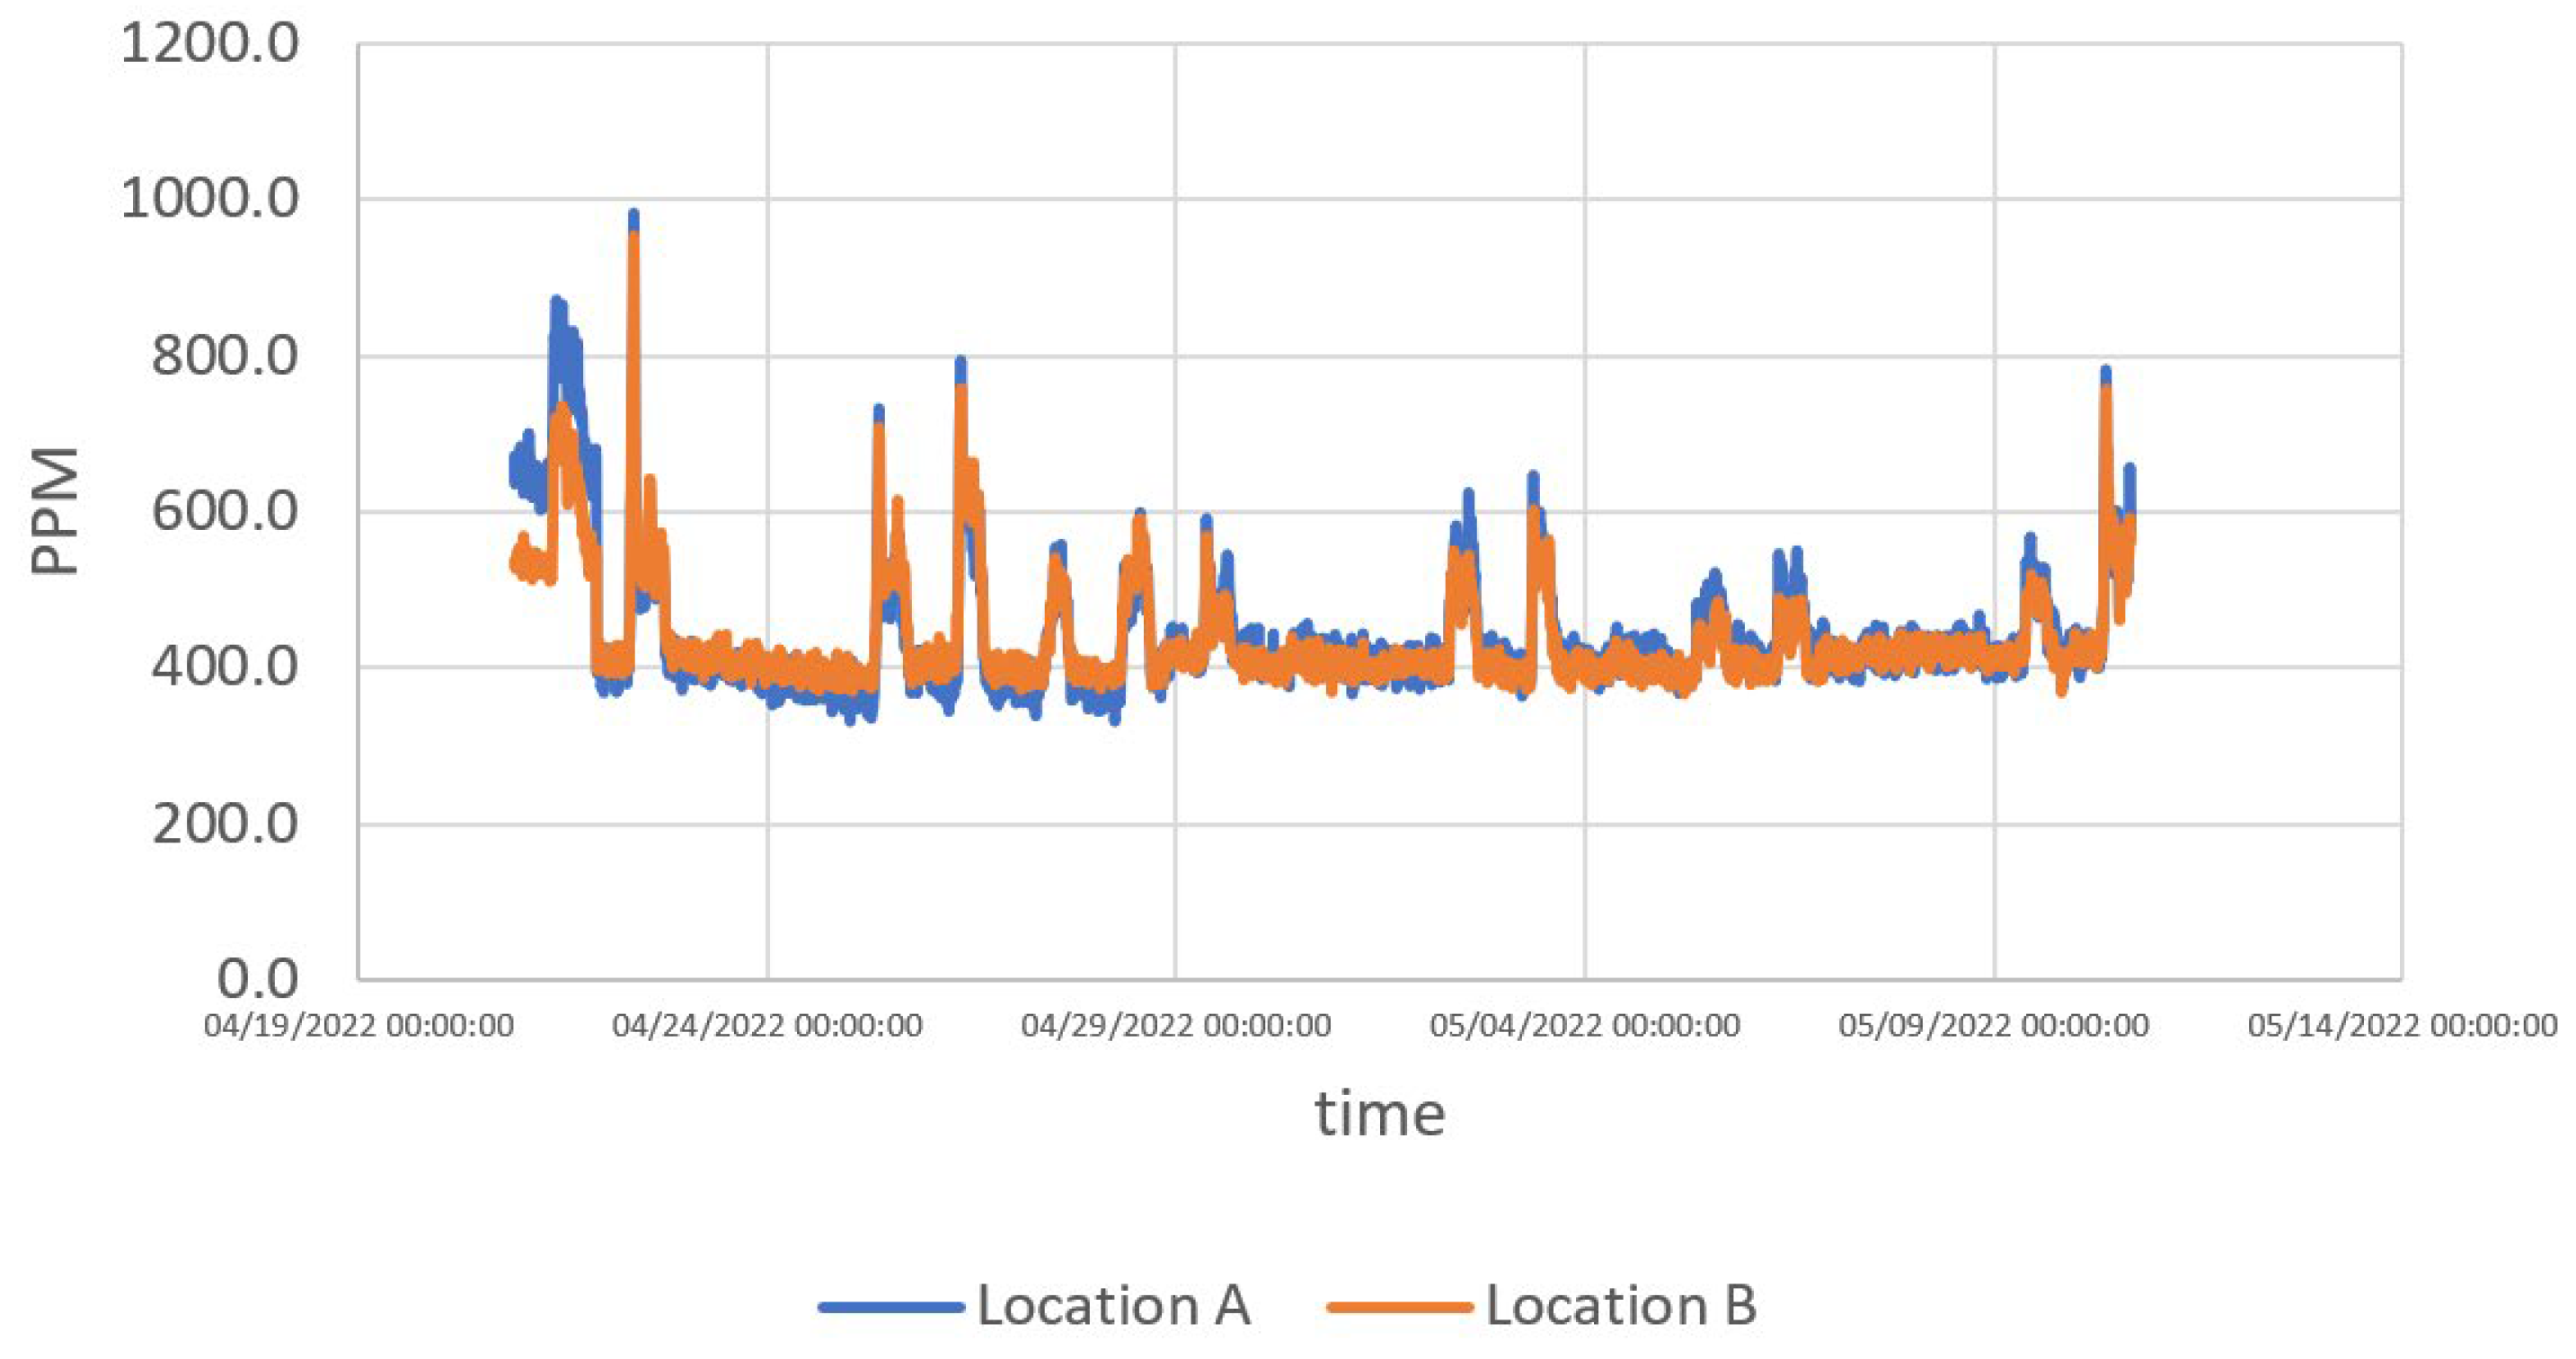Click the 04/19/2022 00:00:00 axis label
Screen dimensions: 2576x1359
tap(358, 1026)
